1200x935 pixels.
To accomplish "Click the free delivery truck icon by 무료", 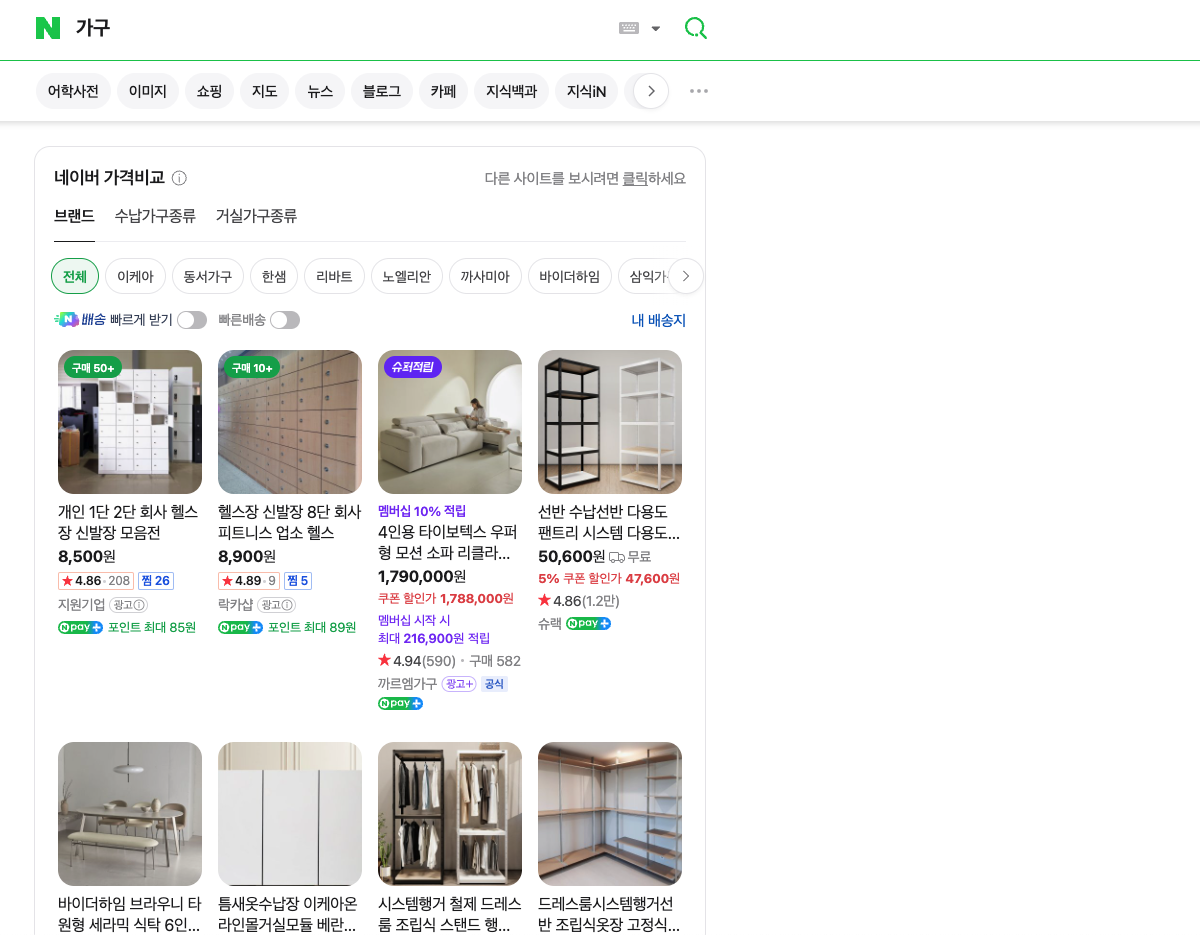I will pyautogui.click(x=617, y=557).
